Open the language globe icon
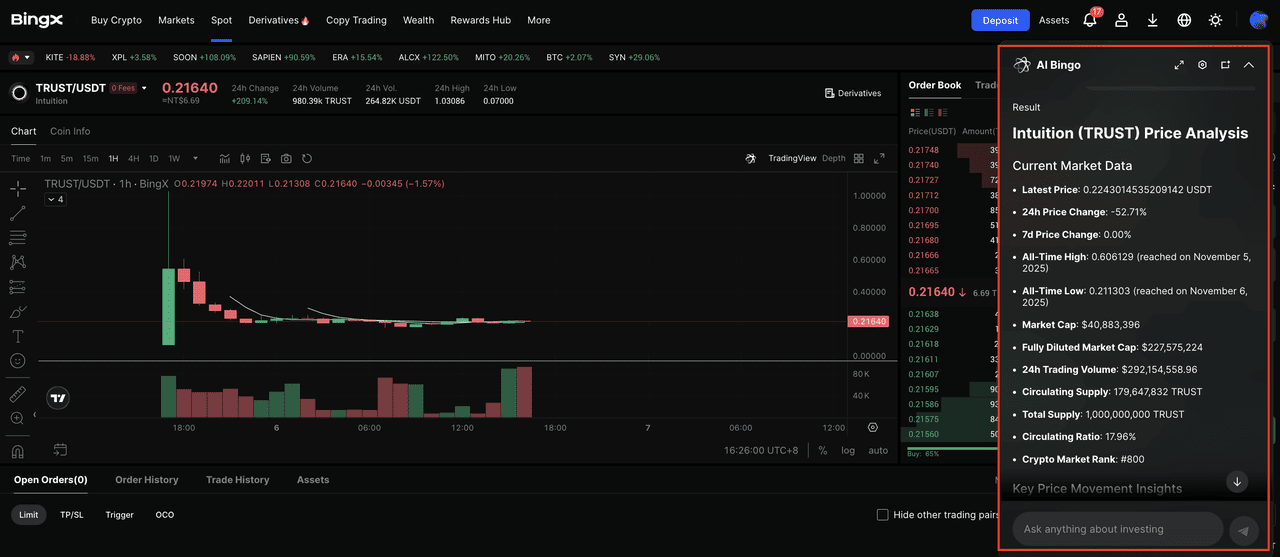 pyautogui.click(x=1184, y=20)
